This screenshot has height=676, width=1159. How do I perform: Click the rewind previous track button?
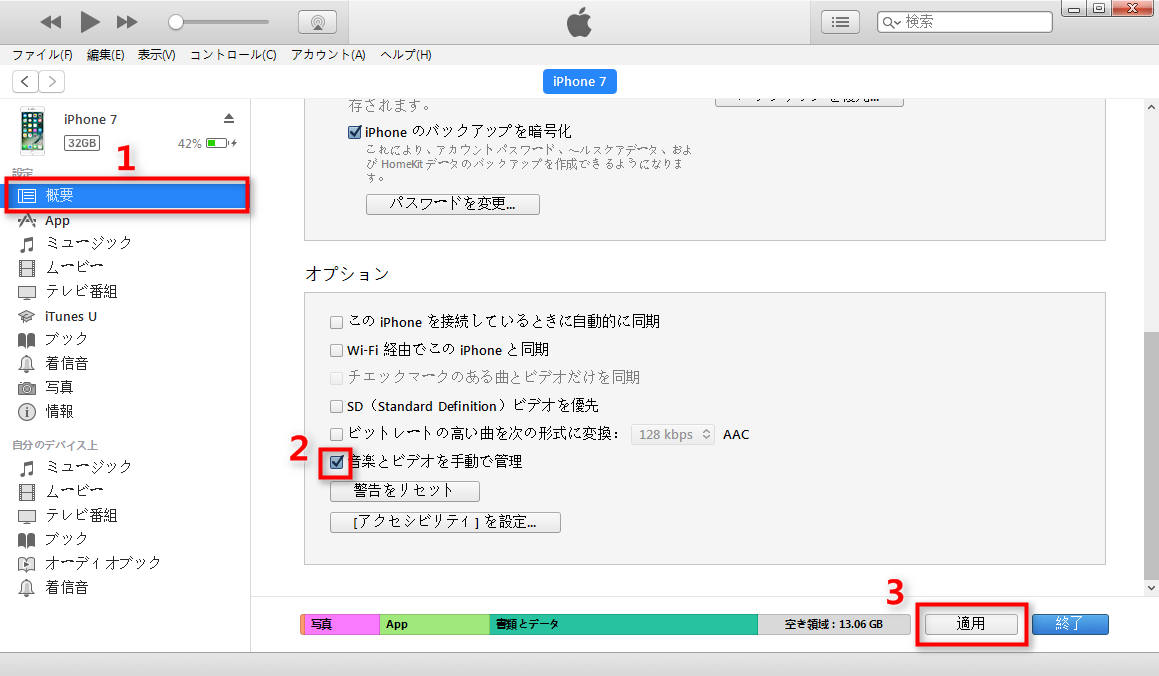pos(51,22)
